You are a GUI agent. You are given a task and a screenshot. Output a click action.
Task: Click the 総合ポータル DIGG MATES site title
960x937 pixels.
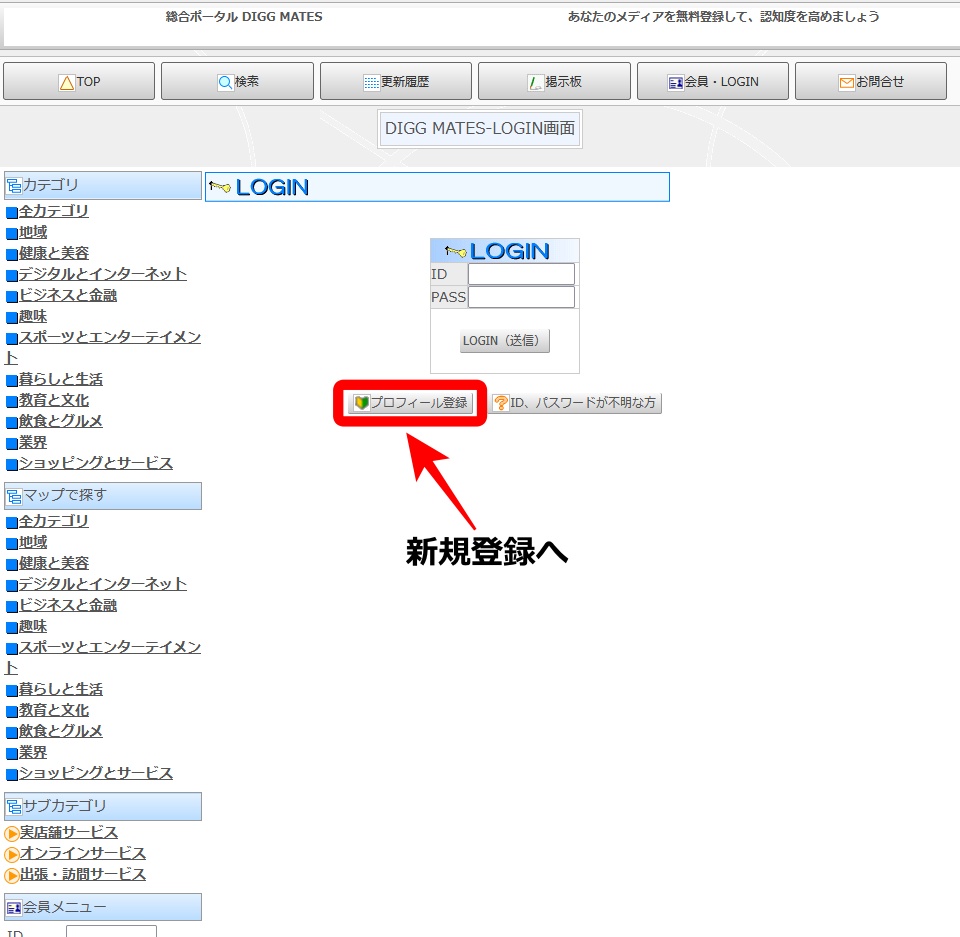(244, 17)
